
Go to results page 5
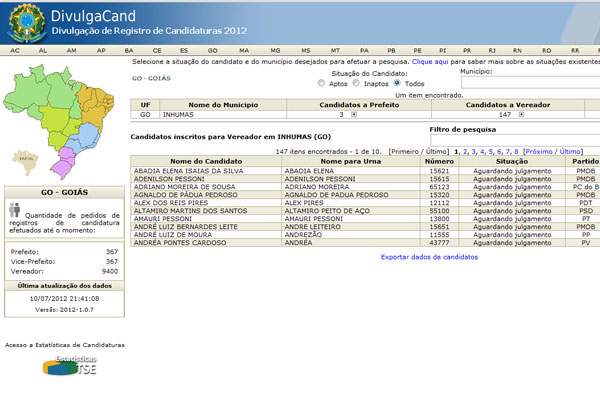click(x=491, y=151)
